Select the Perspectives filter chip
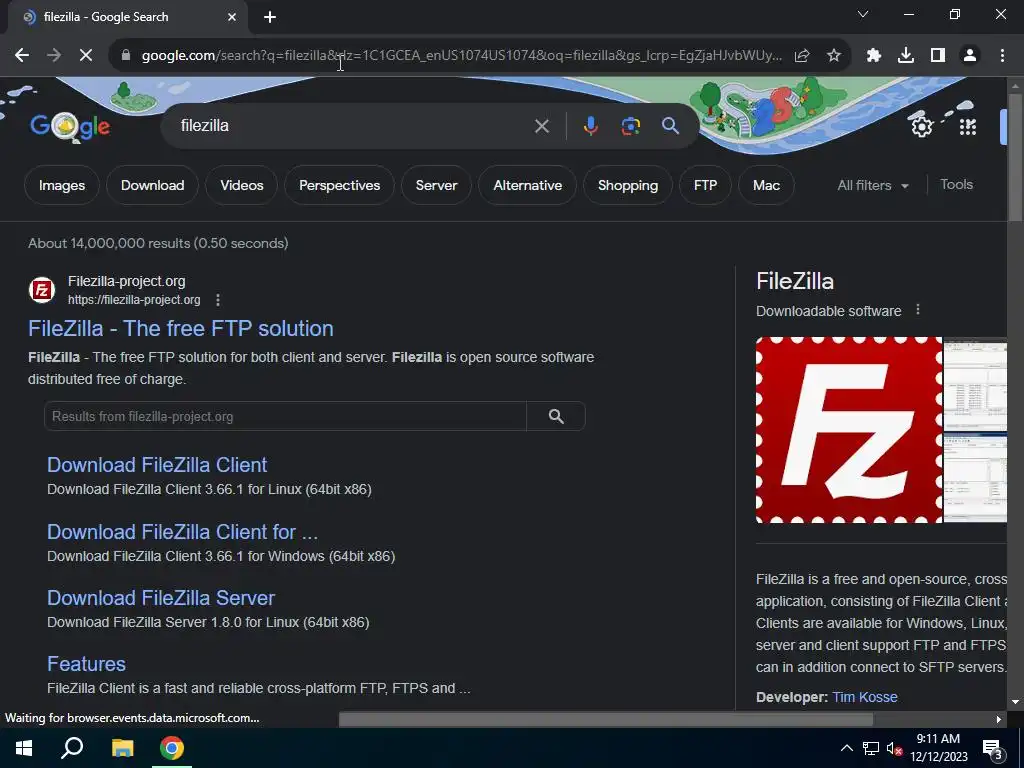The width and height of the screenshot is (1024, 768). [x=340, y=185]
